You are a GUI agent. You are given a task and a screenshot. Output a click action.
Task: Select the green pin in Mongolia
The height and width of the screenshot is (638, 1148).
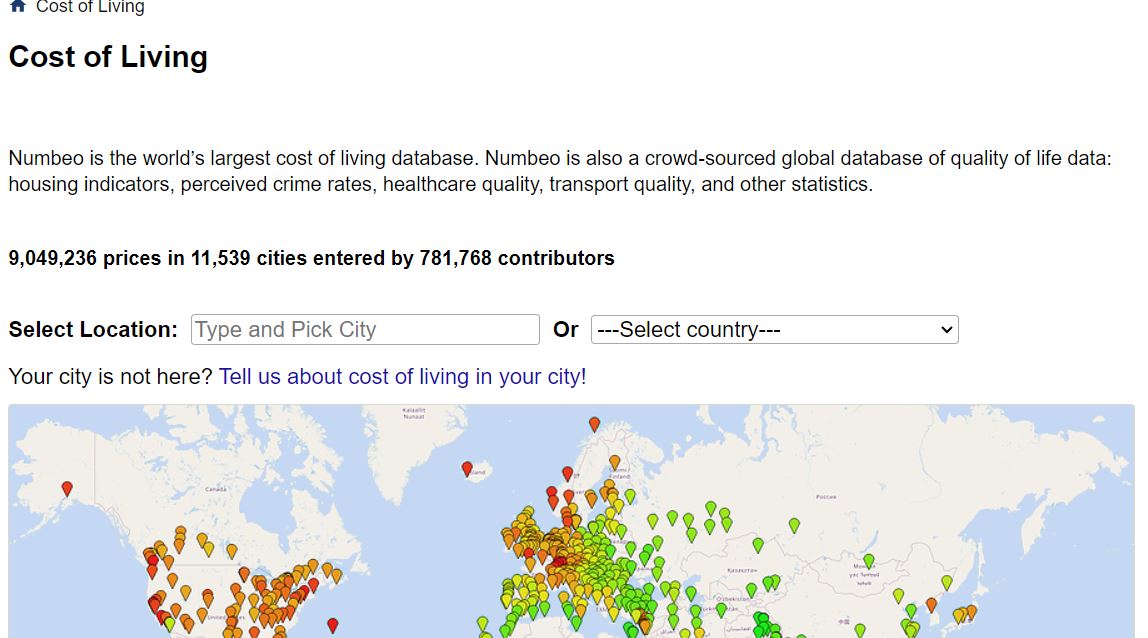(868, 562)
